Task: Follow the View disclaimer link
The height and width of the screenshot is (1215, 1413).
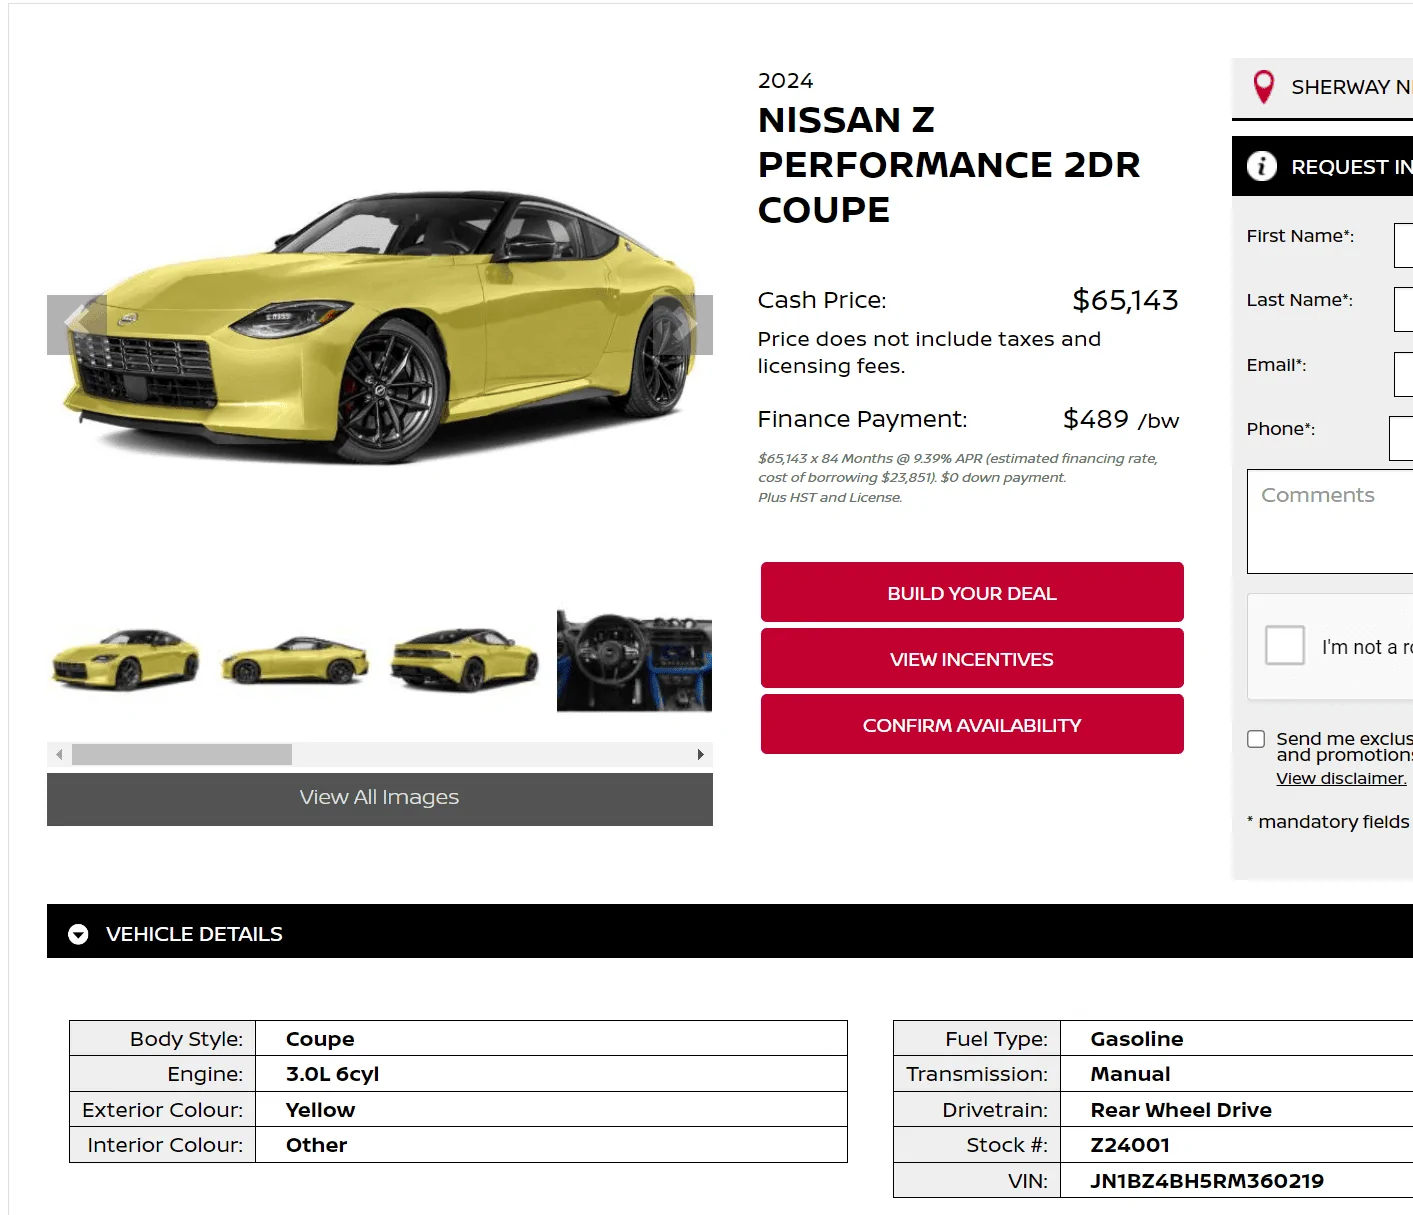Action: (x=1341, y=778)
